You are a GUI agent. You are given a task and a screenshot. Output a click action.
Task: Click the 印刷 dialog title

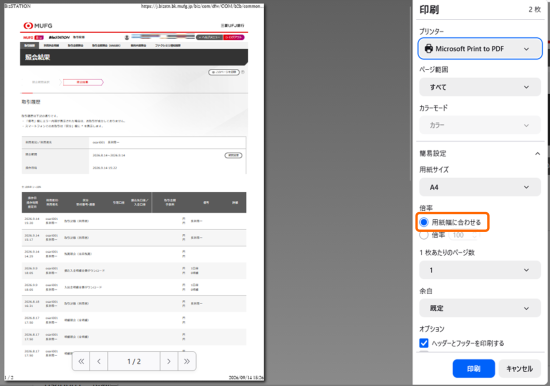[429, 10]
